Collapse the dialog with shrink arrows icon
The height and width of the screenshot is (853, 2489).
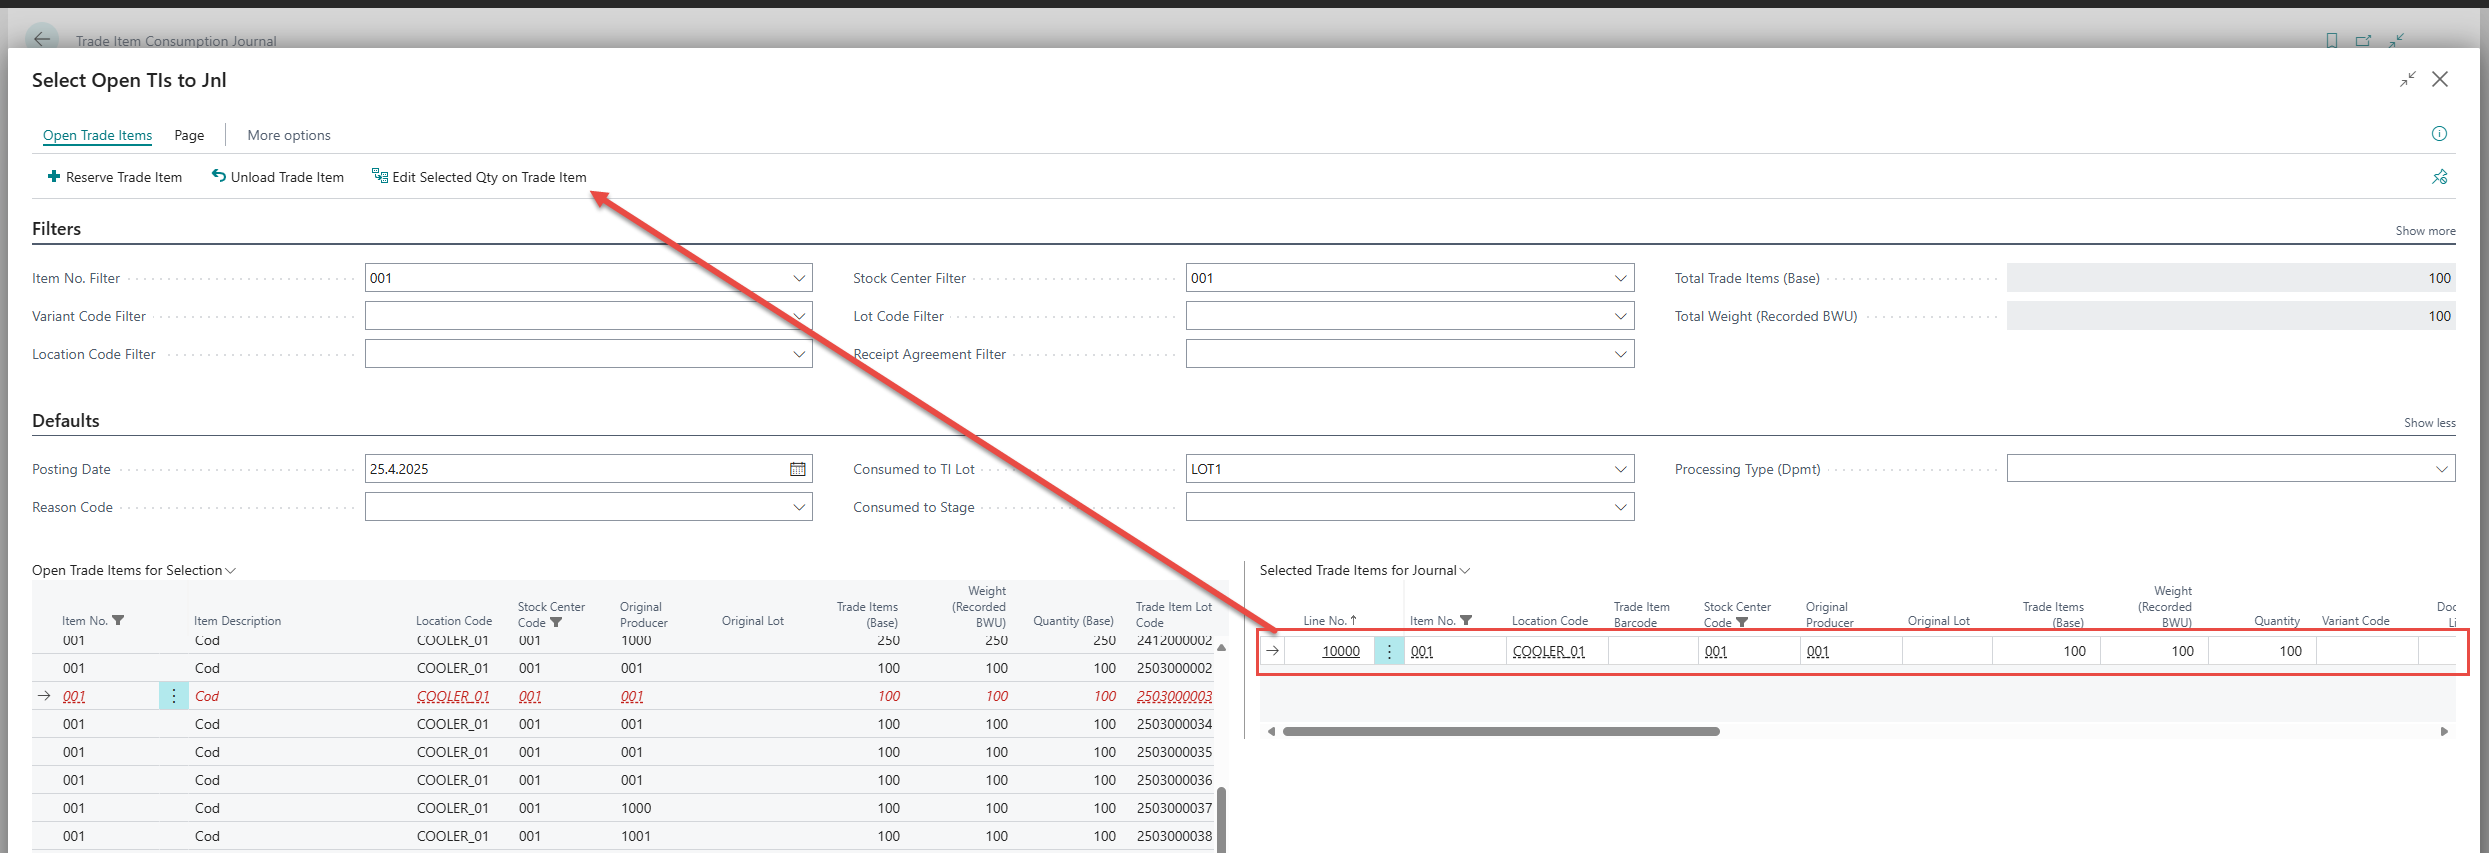pos(2407,80)
